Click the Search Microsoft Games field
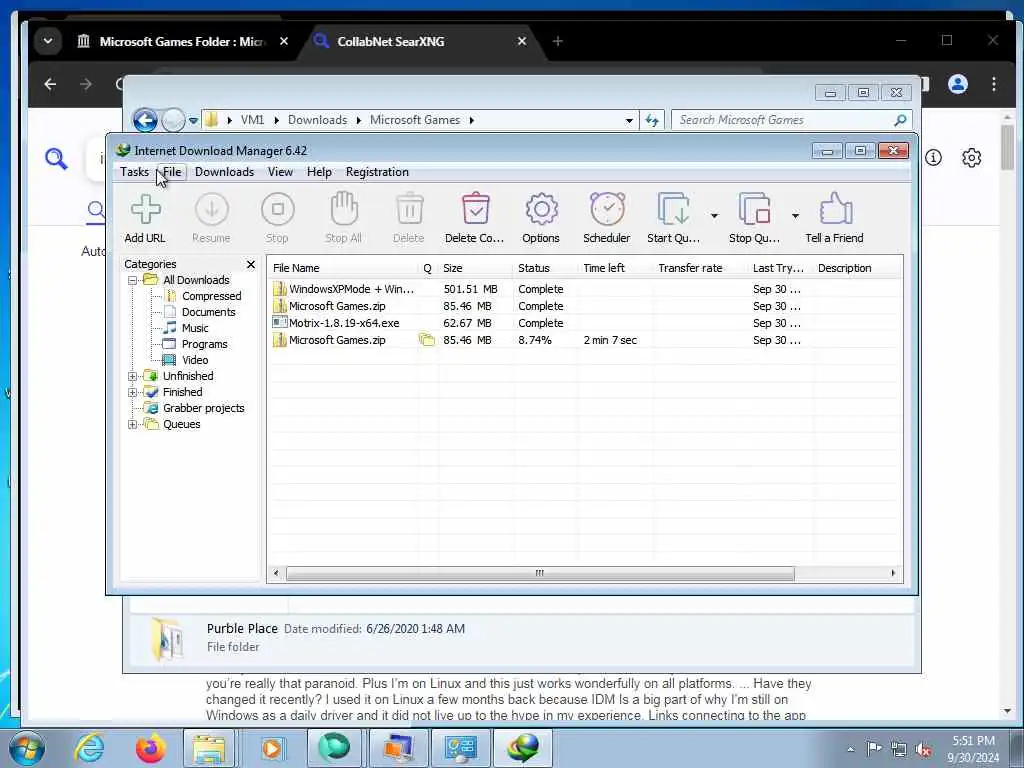The height and width of the screenshot is (768, 1024). click(x=791, y=120)
